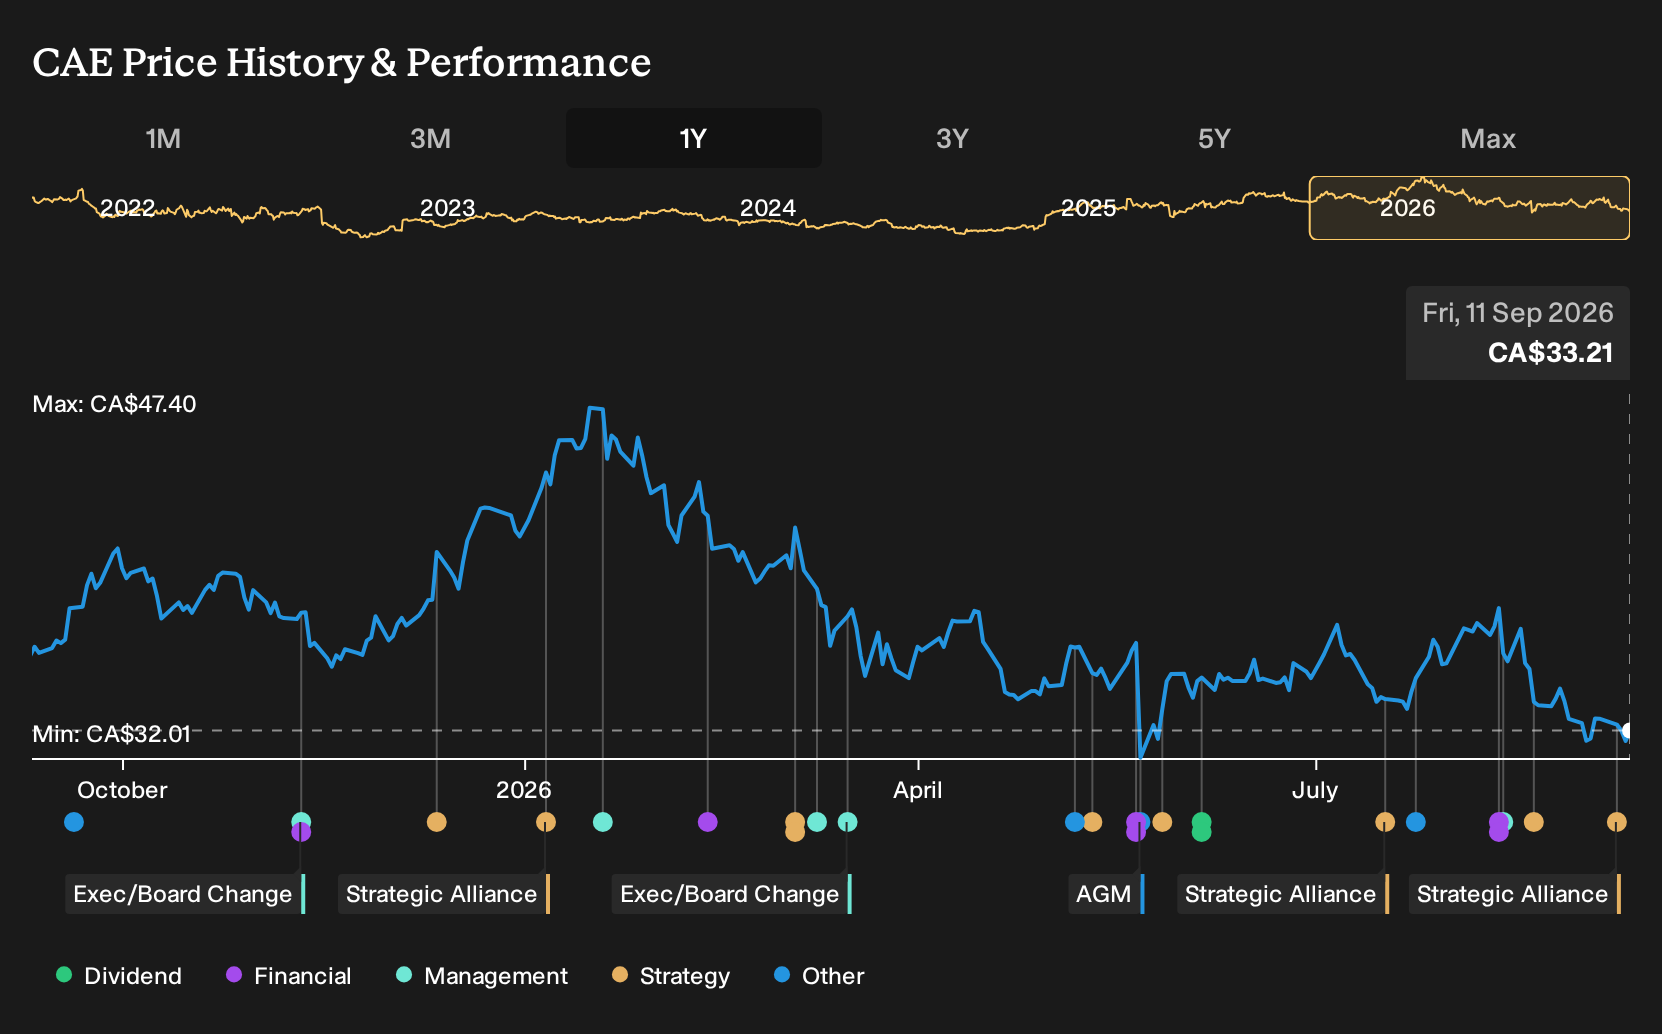This screenshot has height=1034, width=1662.
Task: Click the July axis label
Action: coord(1314,790)
